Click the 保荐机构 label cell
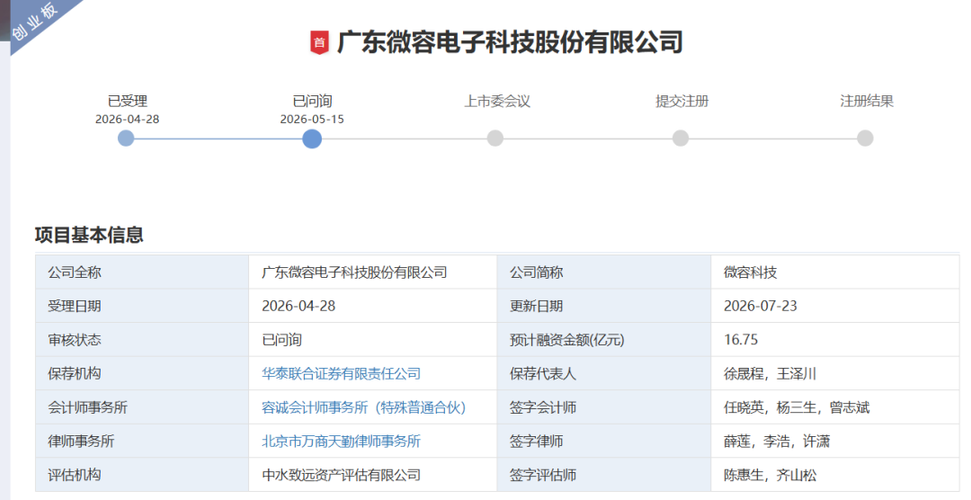Image resolution: width=971 pixels, height=500 pixels. (142, 374)
